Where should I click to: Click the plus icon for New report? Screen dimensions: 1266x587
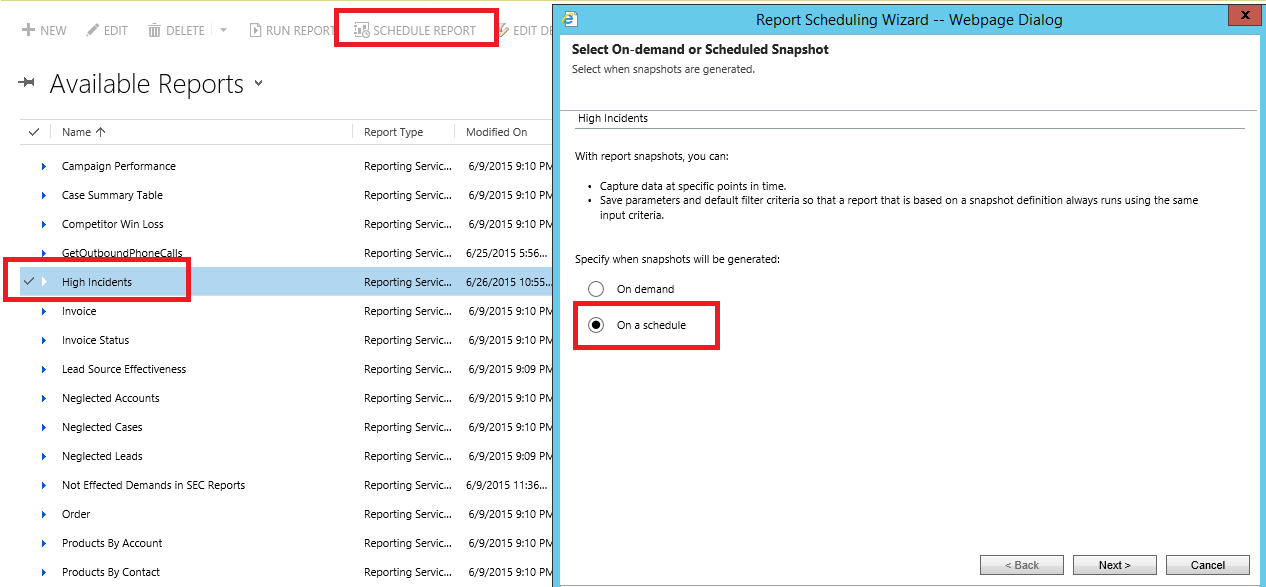coord(28,31)
